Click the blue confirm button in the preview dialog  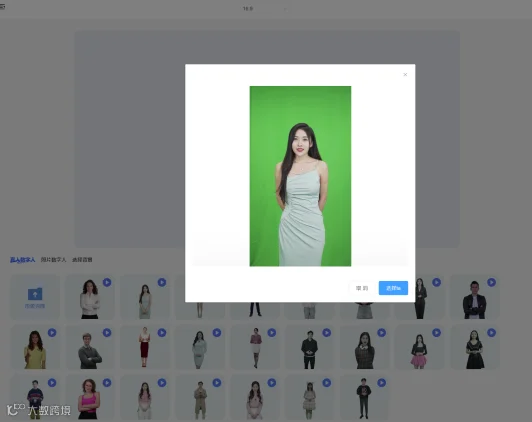pyautogui.click(x=393, y=288)
